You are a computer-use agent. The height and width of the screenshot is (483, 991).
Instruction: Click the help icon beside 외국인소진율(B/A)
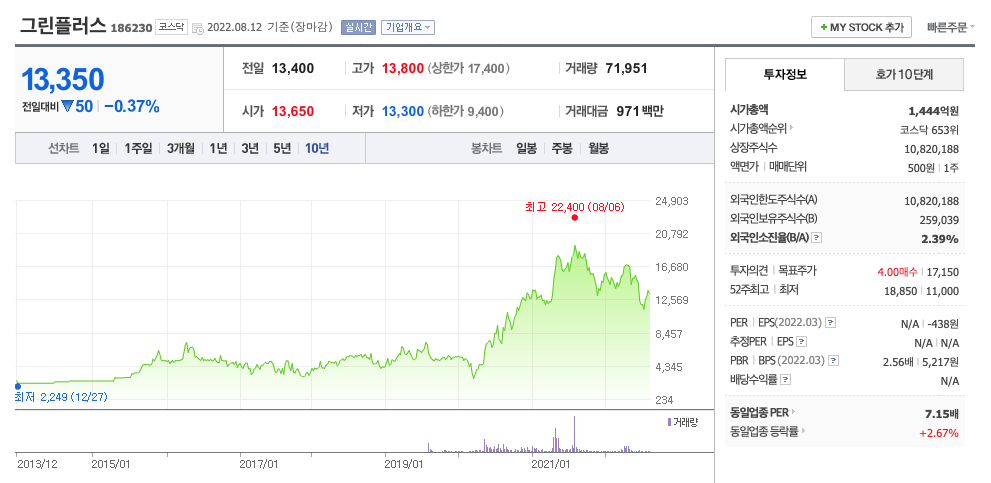pyautogui.click(x=817, y=238)
